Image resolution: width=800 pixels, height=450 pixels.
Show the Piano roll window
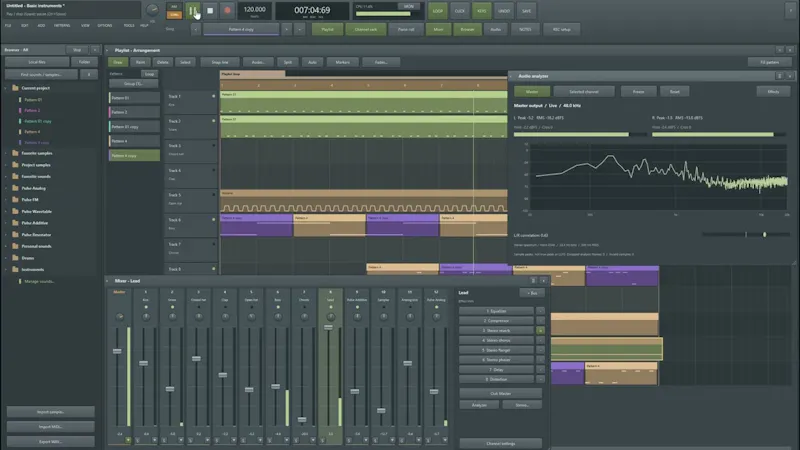coord(406,30)
